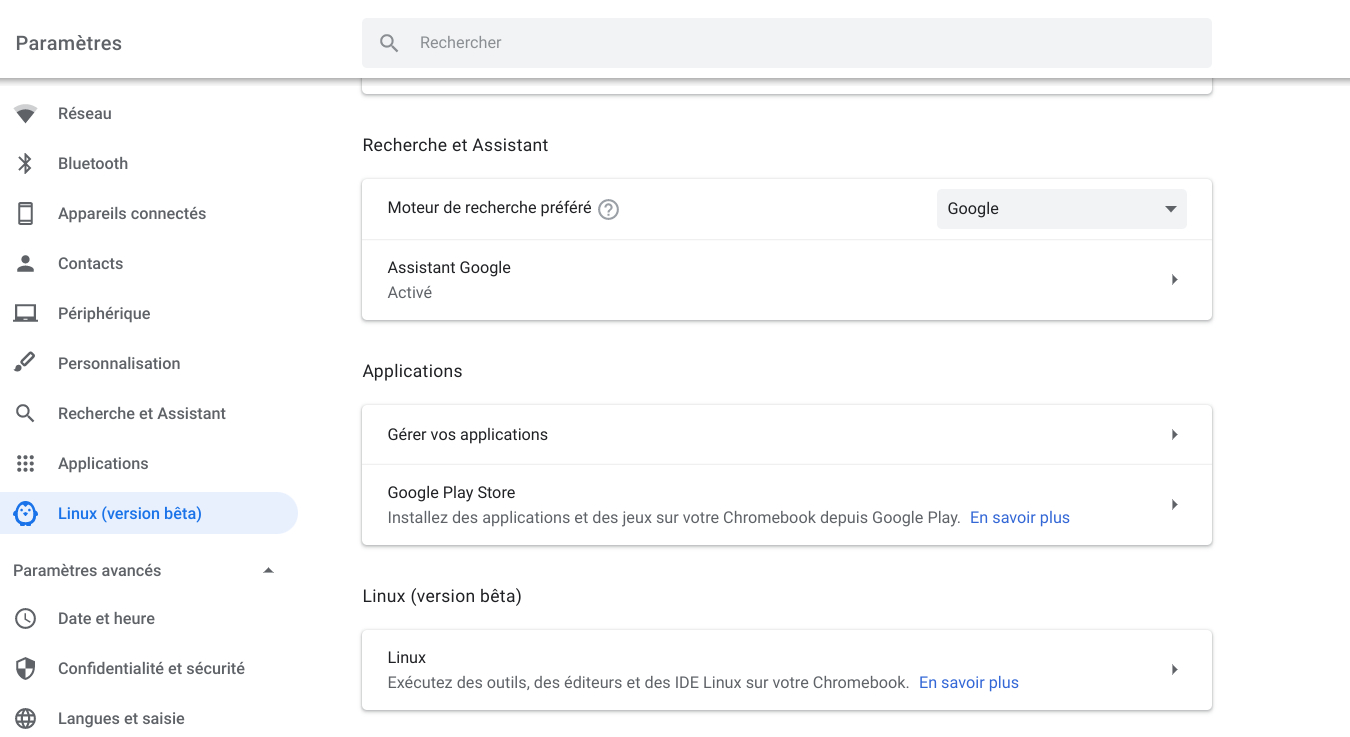Click the clock icon beside Date et heure

click(x=26, y=619)
